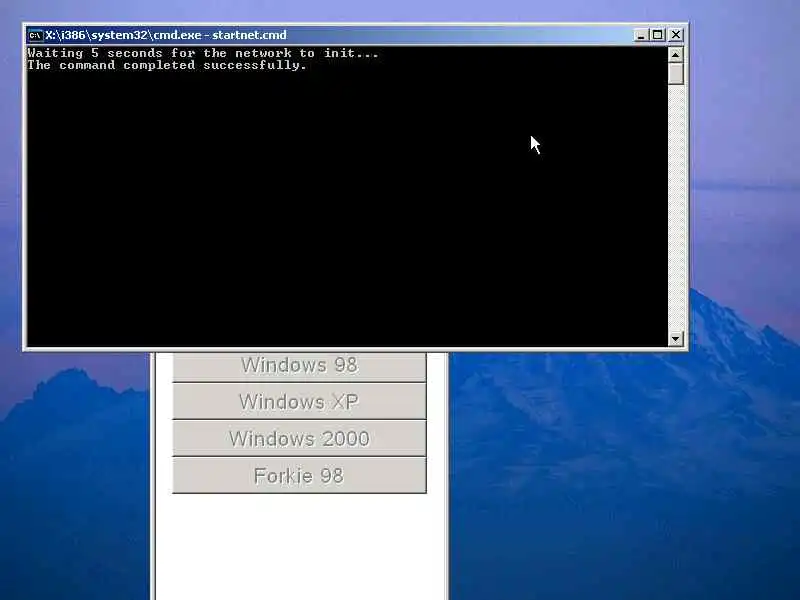800x600 pixels.
Task: Close the startnet.cmd window
Action: point(676,35)
